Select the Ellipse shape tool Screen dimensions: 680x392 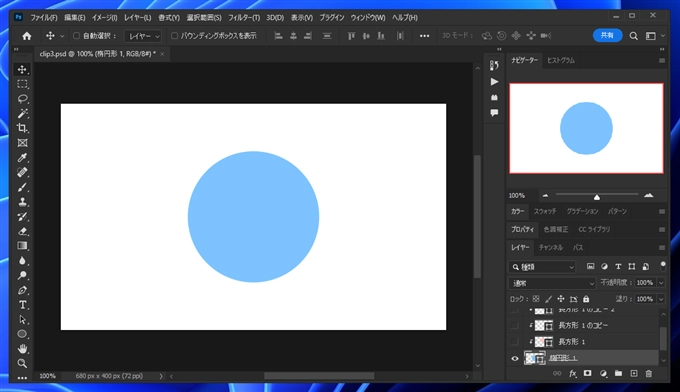click(22, 334)
